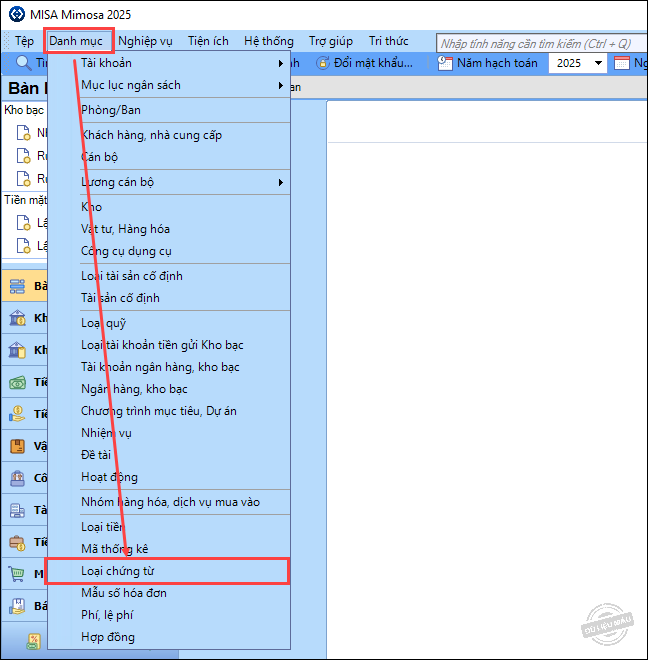Viewport: 648px width, 660px height.
Task: Select Tài khoản ngân hàng, kho bạc
Action: coord(169,367)
